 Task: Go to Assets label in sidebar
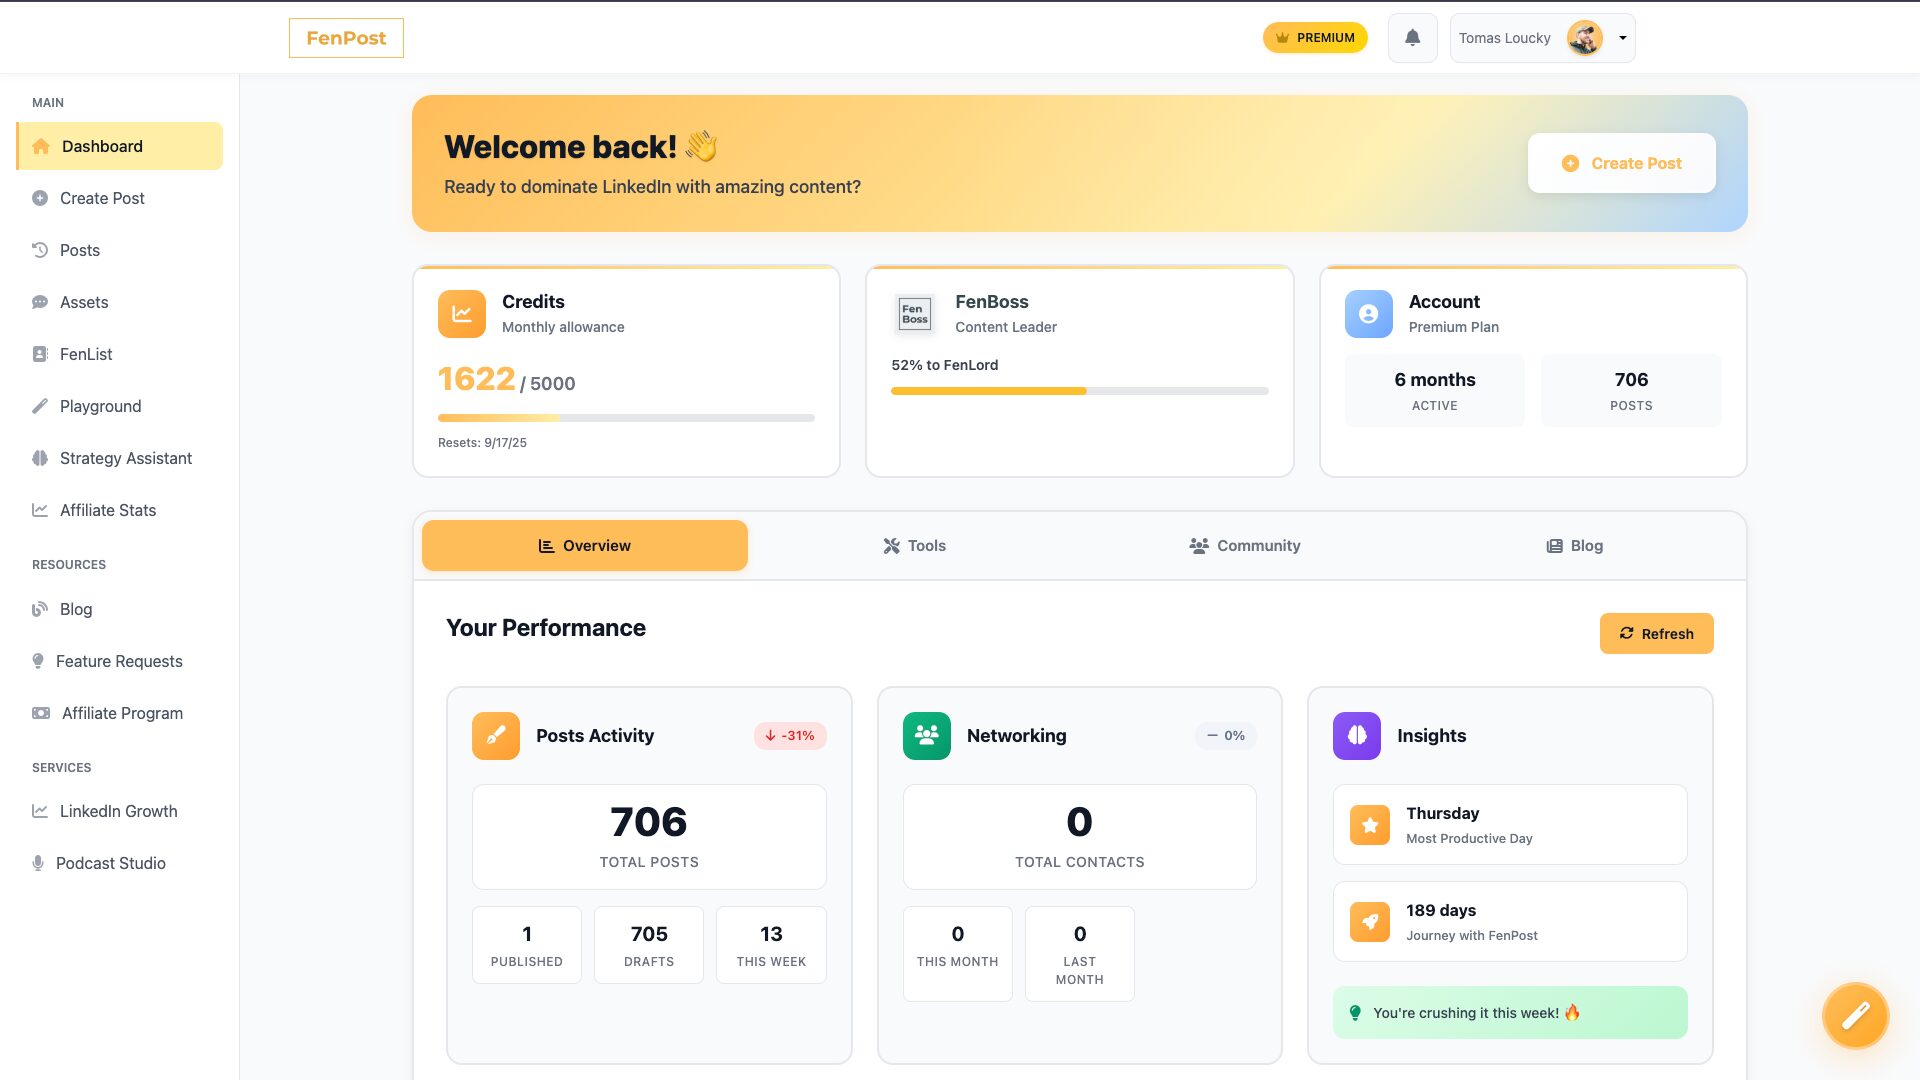84,302
